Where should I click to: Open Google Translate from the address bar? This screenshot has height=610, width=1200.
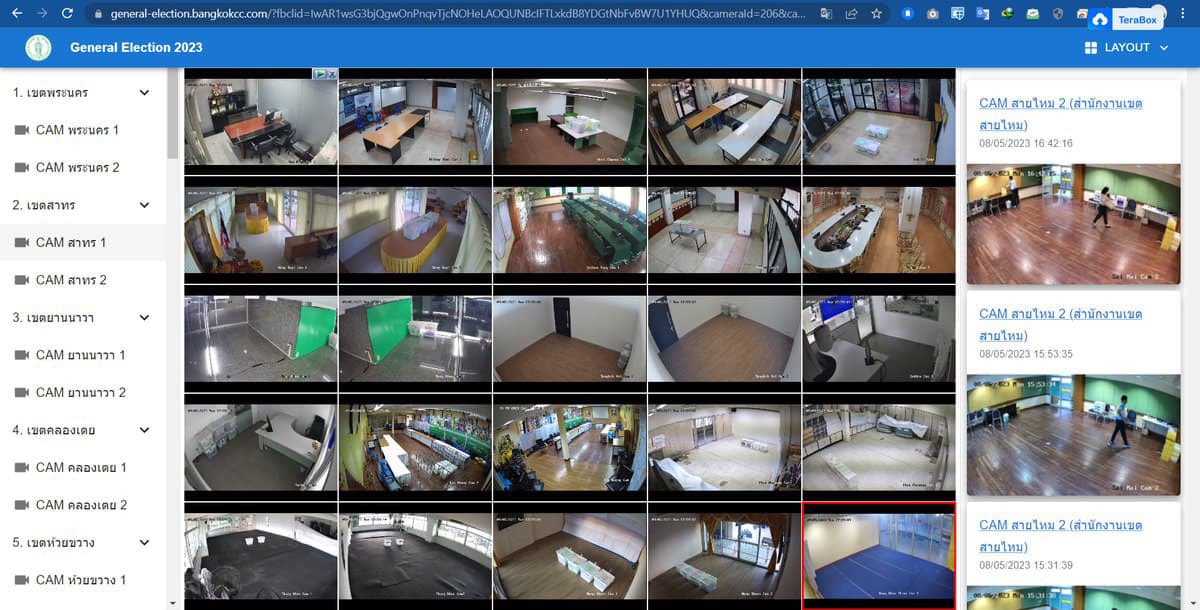[823, 15]
